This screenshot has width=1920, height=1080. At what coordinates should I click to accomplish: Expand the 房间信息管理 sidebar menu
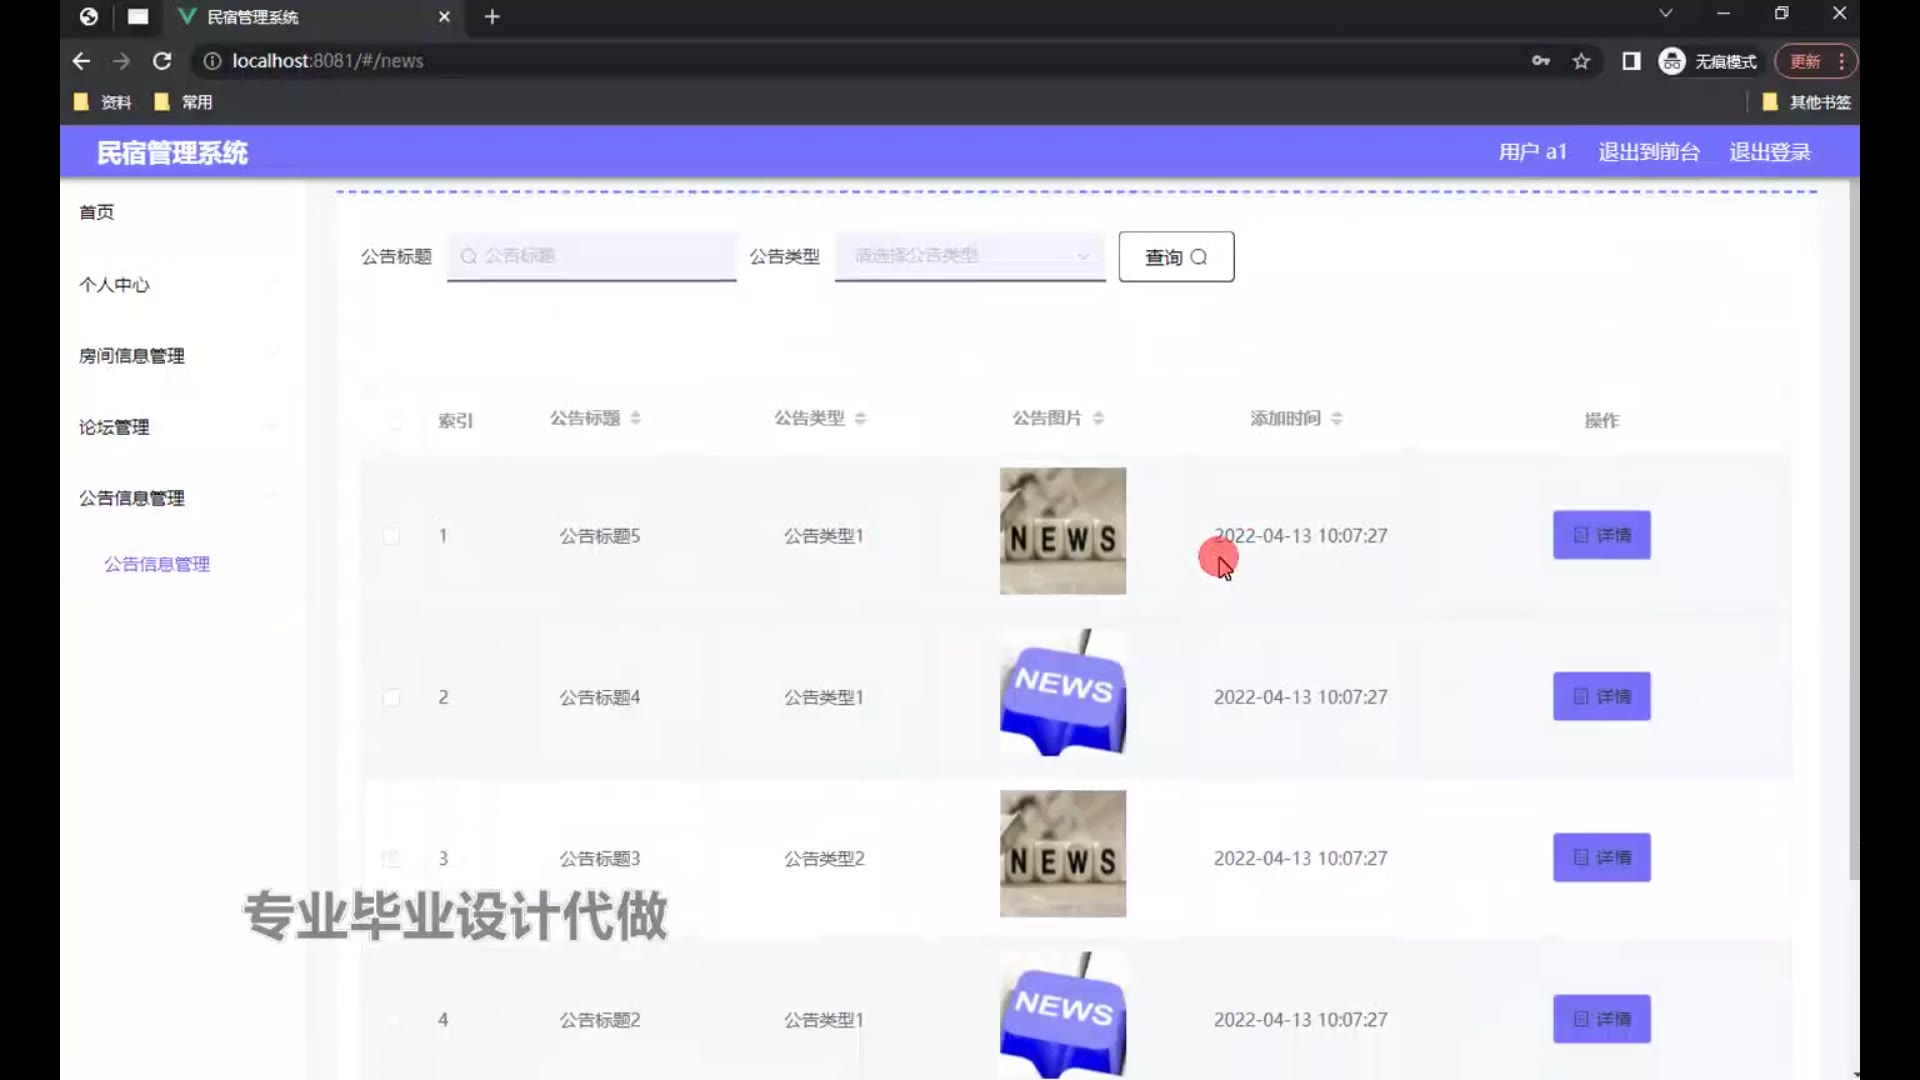click(131, 356)
